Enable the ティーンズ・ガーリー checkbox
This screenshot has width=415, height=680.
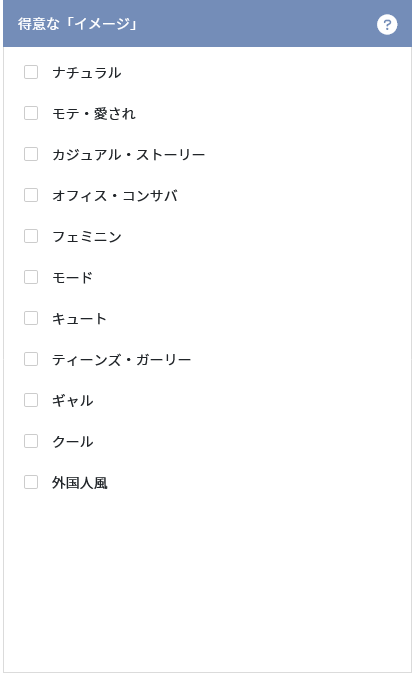31,359
